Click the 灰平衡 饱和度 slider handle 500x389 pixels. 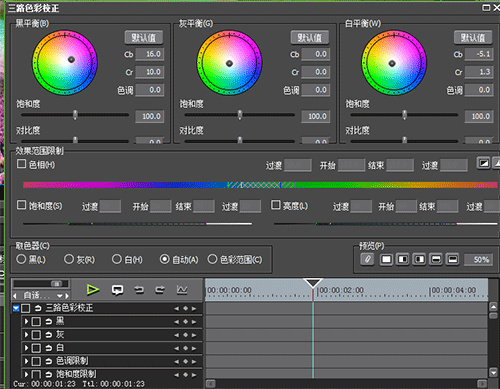240,115
